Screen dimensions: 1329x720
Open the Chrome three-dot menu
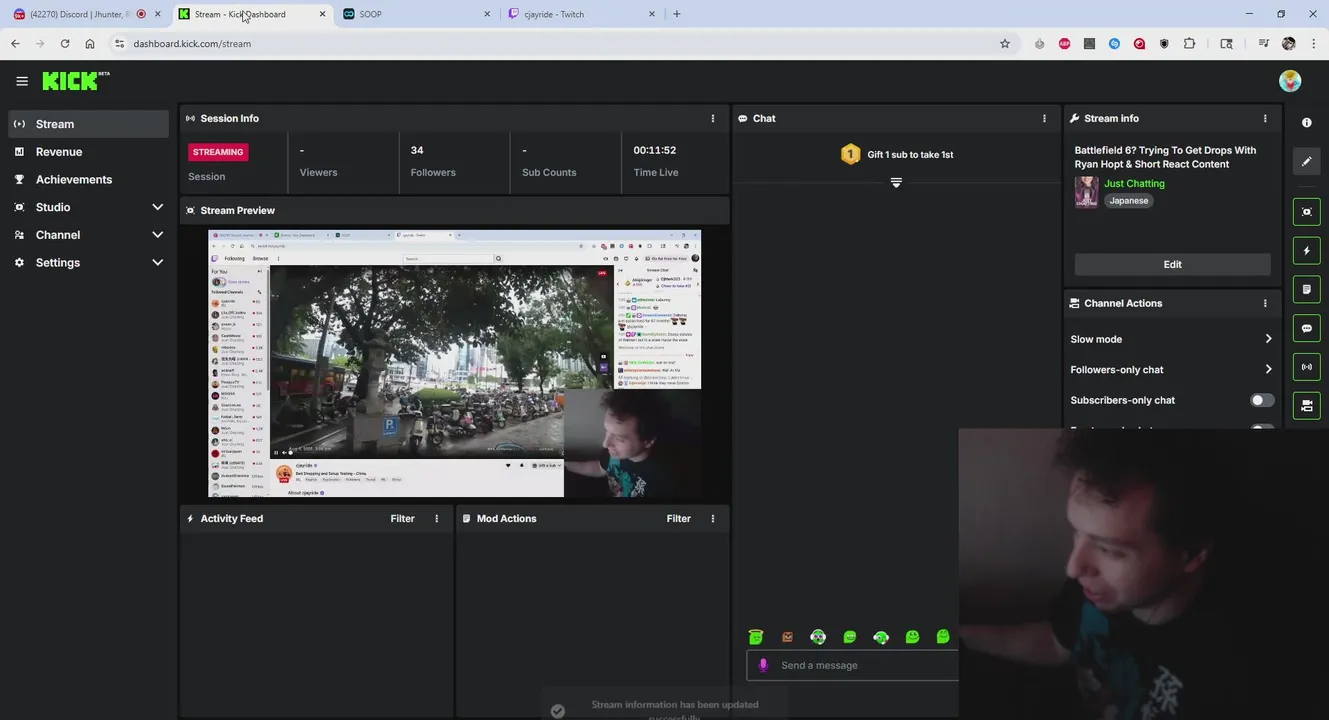[1313, 44]
